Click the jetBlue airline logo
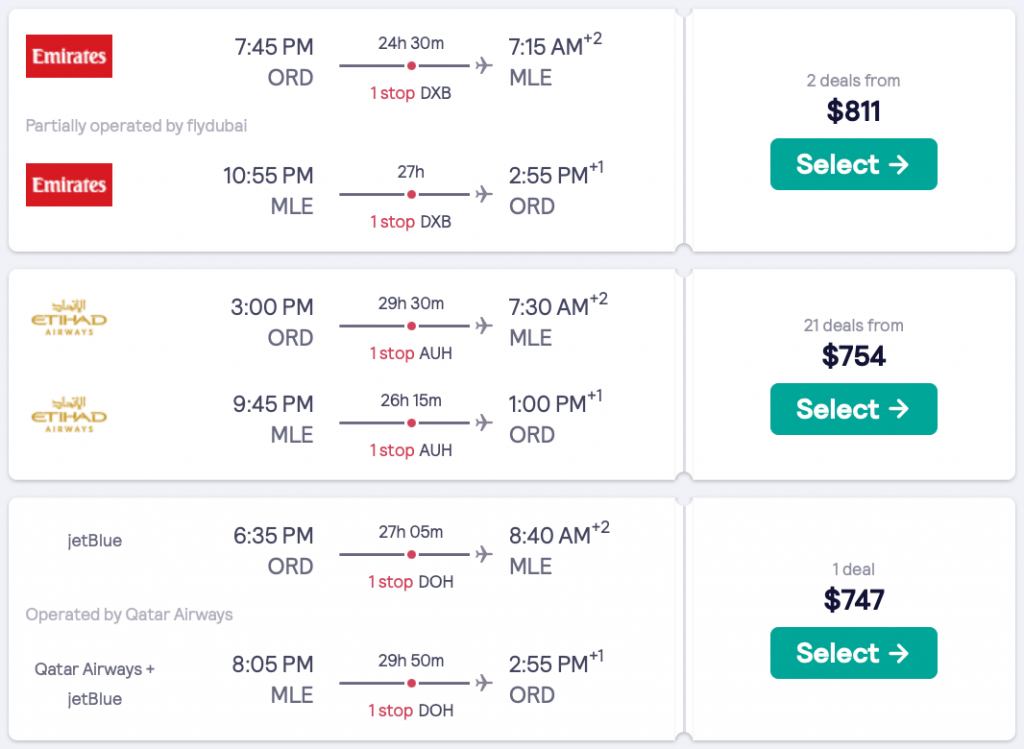This screenshot has height=749, width=1024. (95, 541)
